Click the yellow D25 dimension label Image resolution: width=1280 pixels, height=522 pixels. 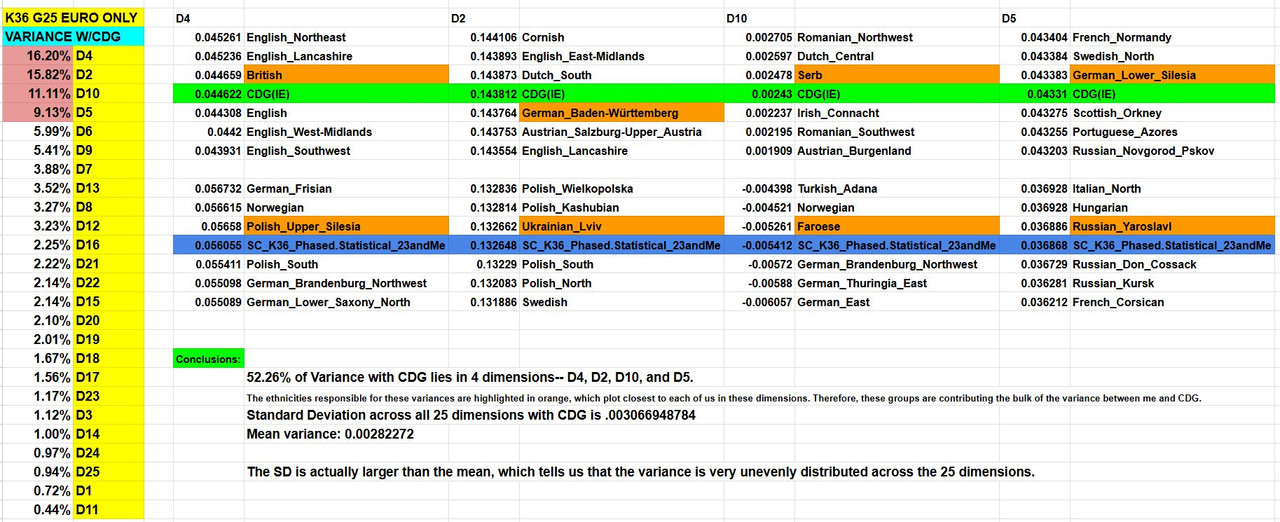pyautogui.click(x=108, y=472)
